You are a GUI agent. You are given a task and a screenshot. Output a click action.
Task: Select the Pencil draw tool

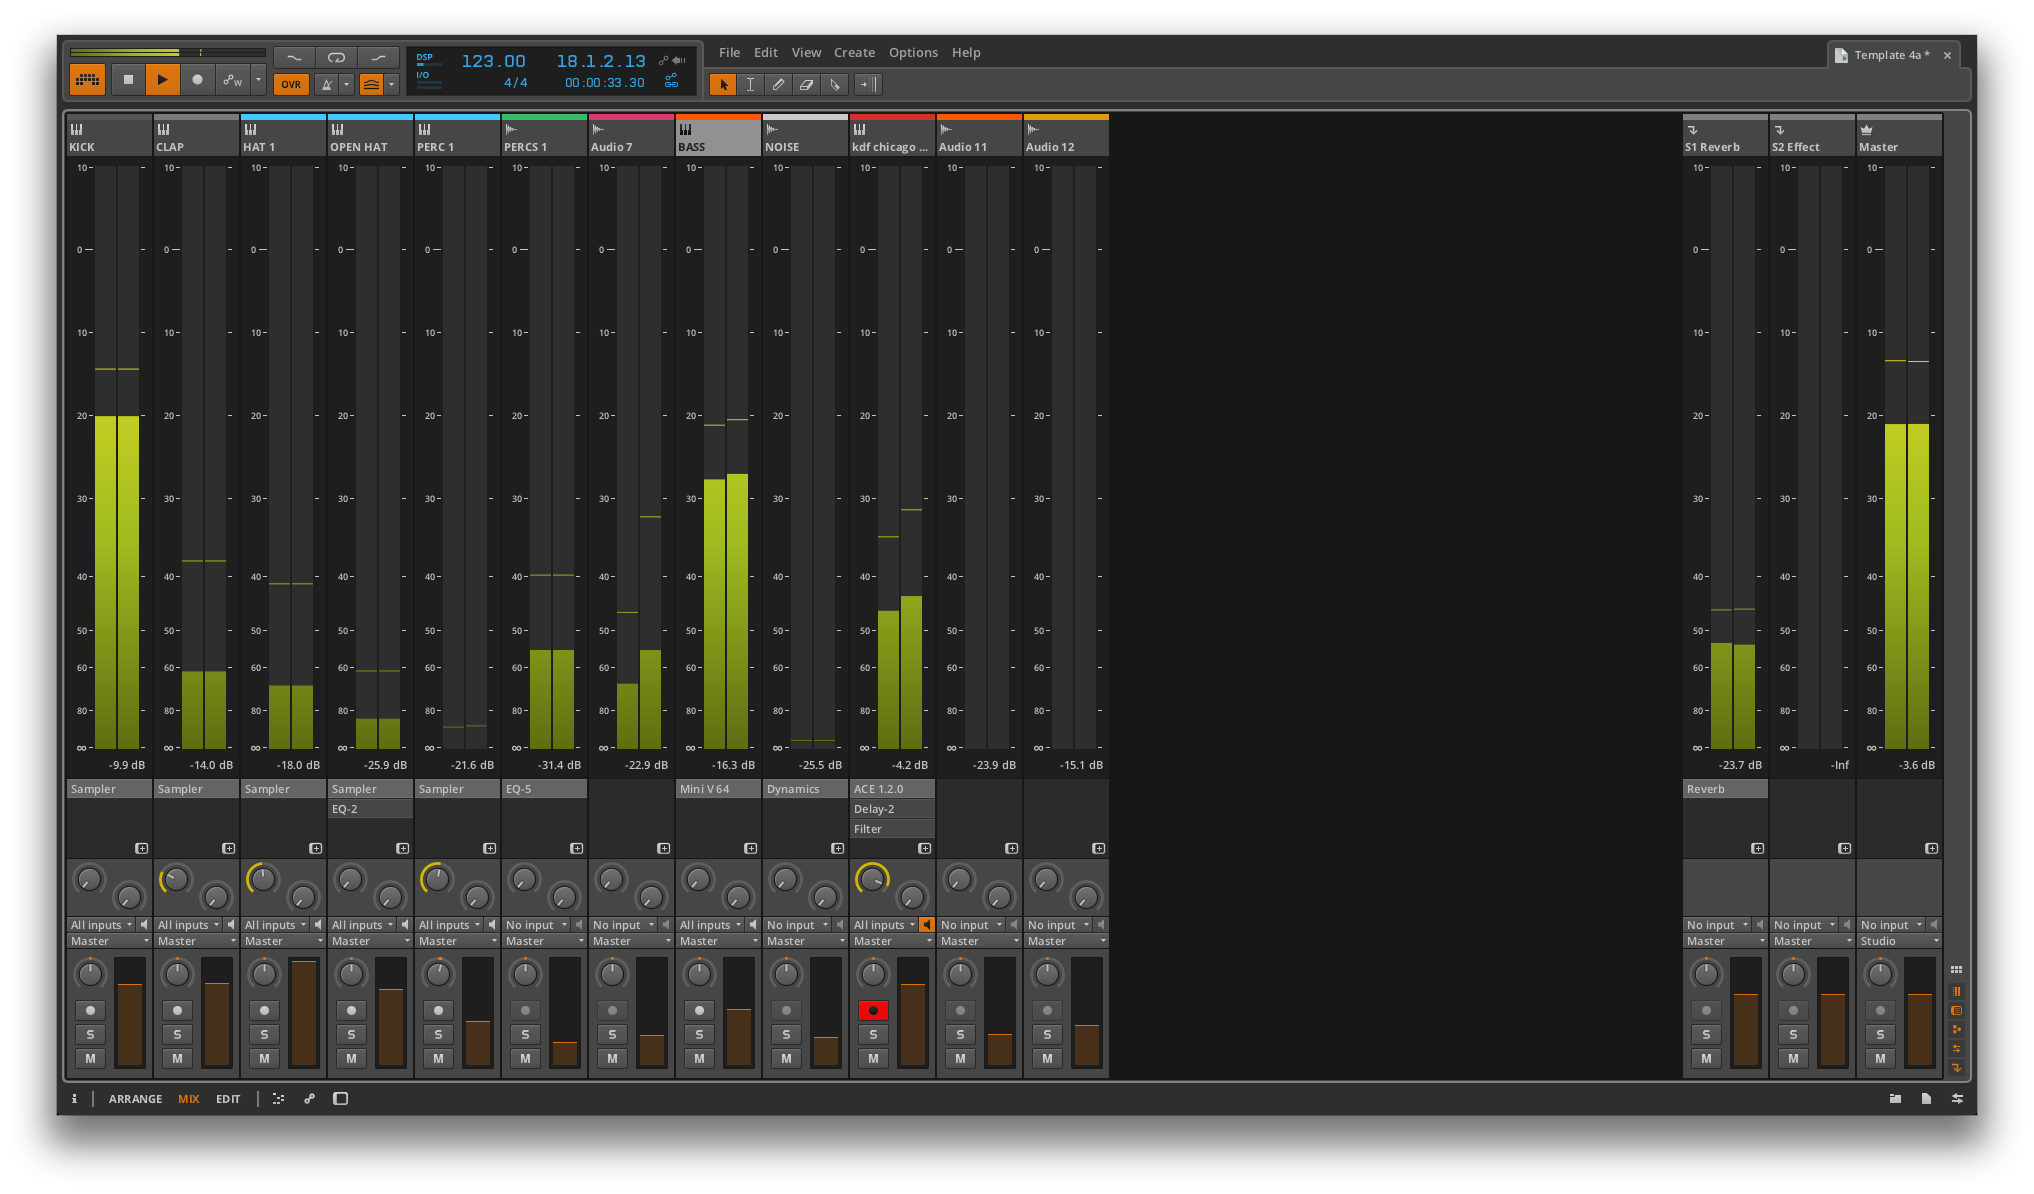tap(778, 85)
